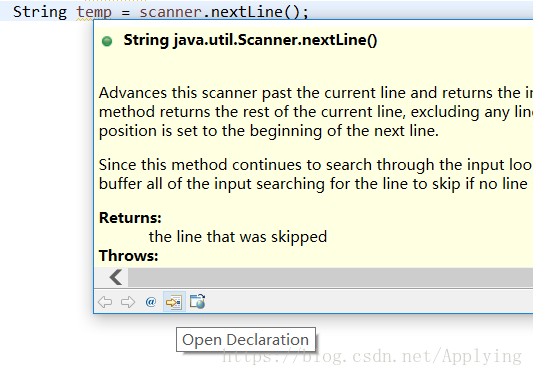Show in Javadoc View using the @ icon
The image size is (533, 376).
[x=151, y=302]
